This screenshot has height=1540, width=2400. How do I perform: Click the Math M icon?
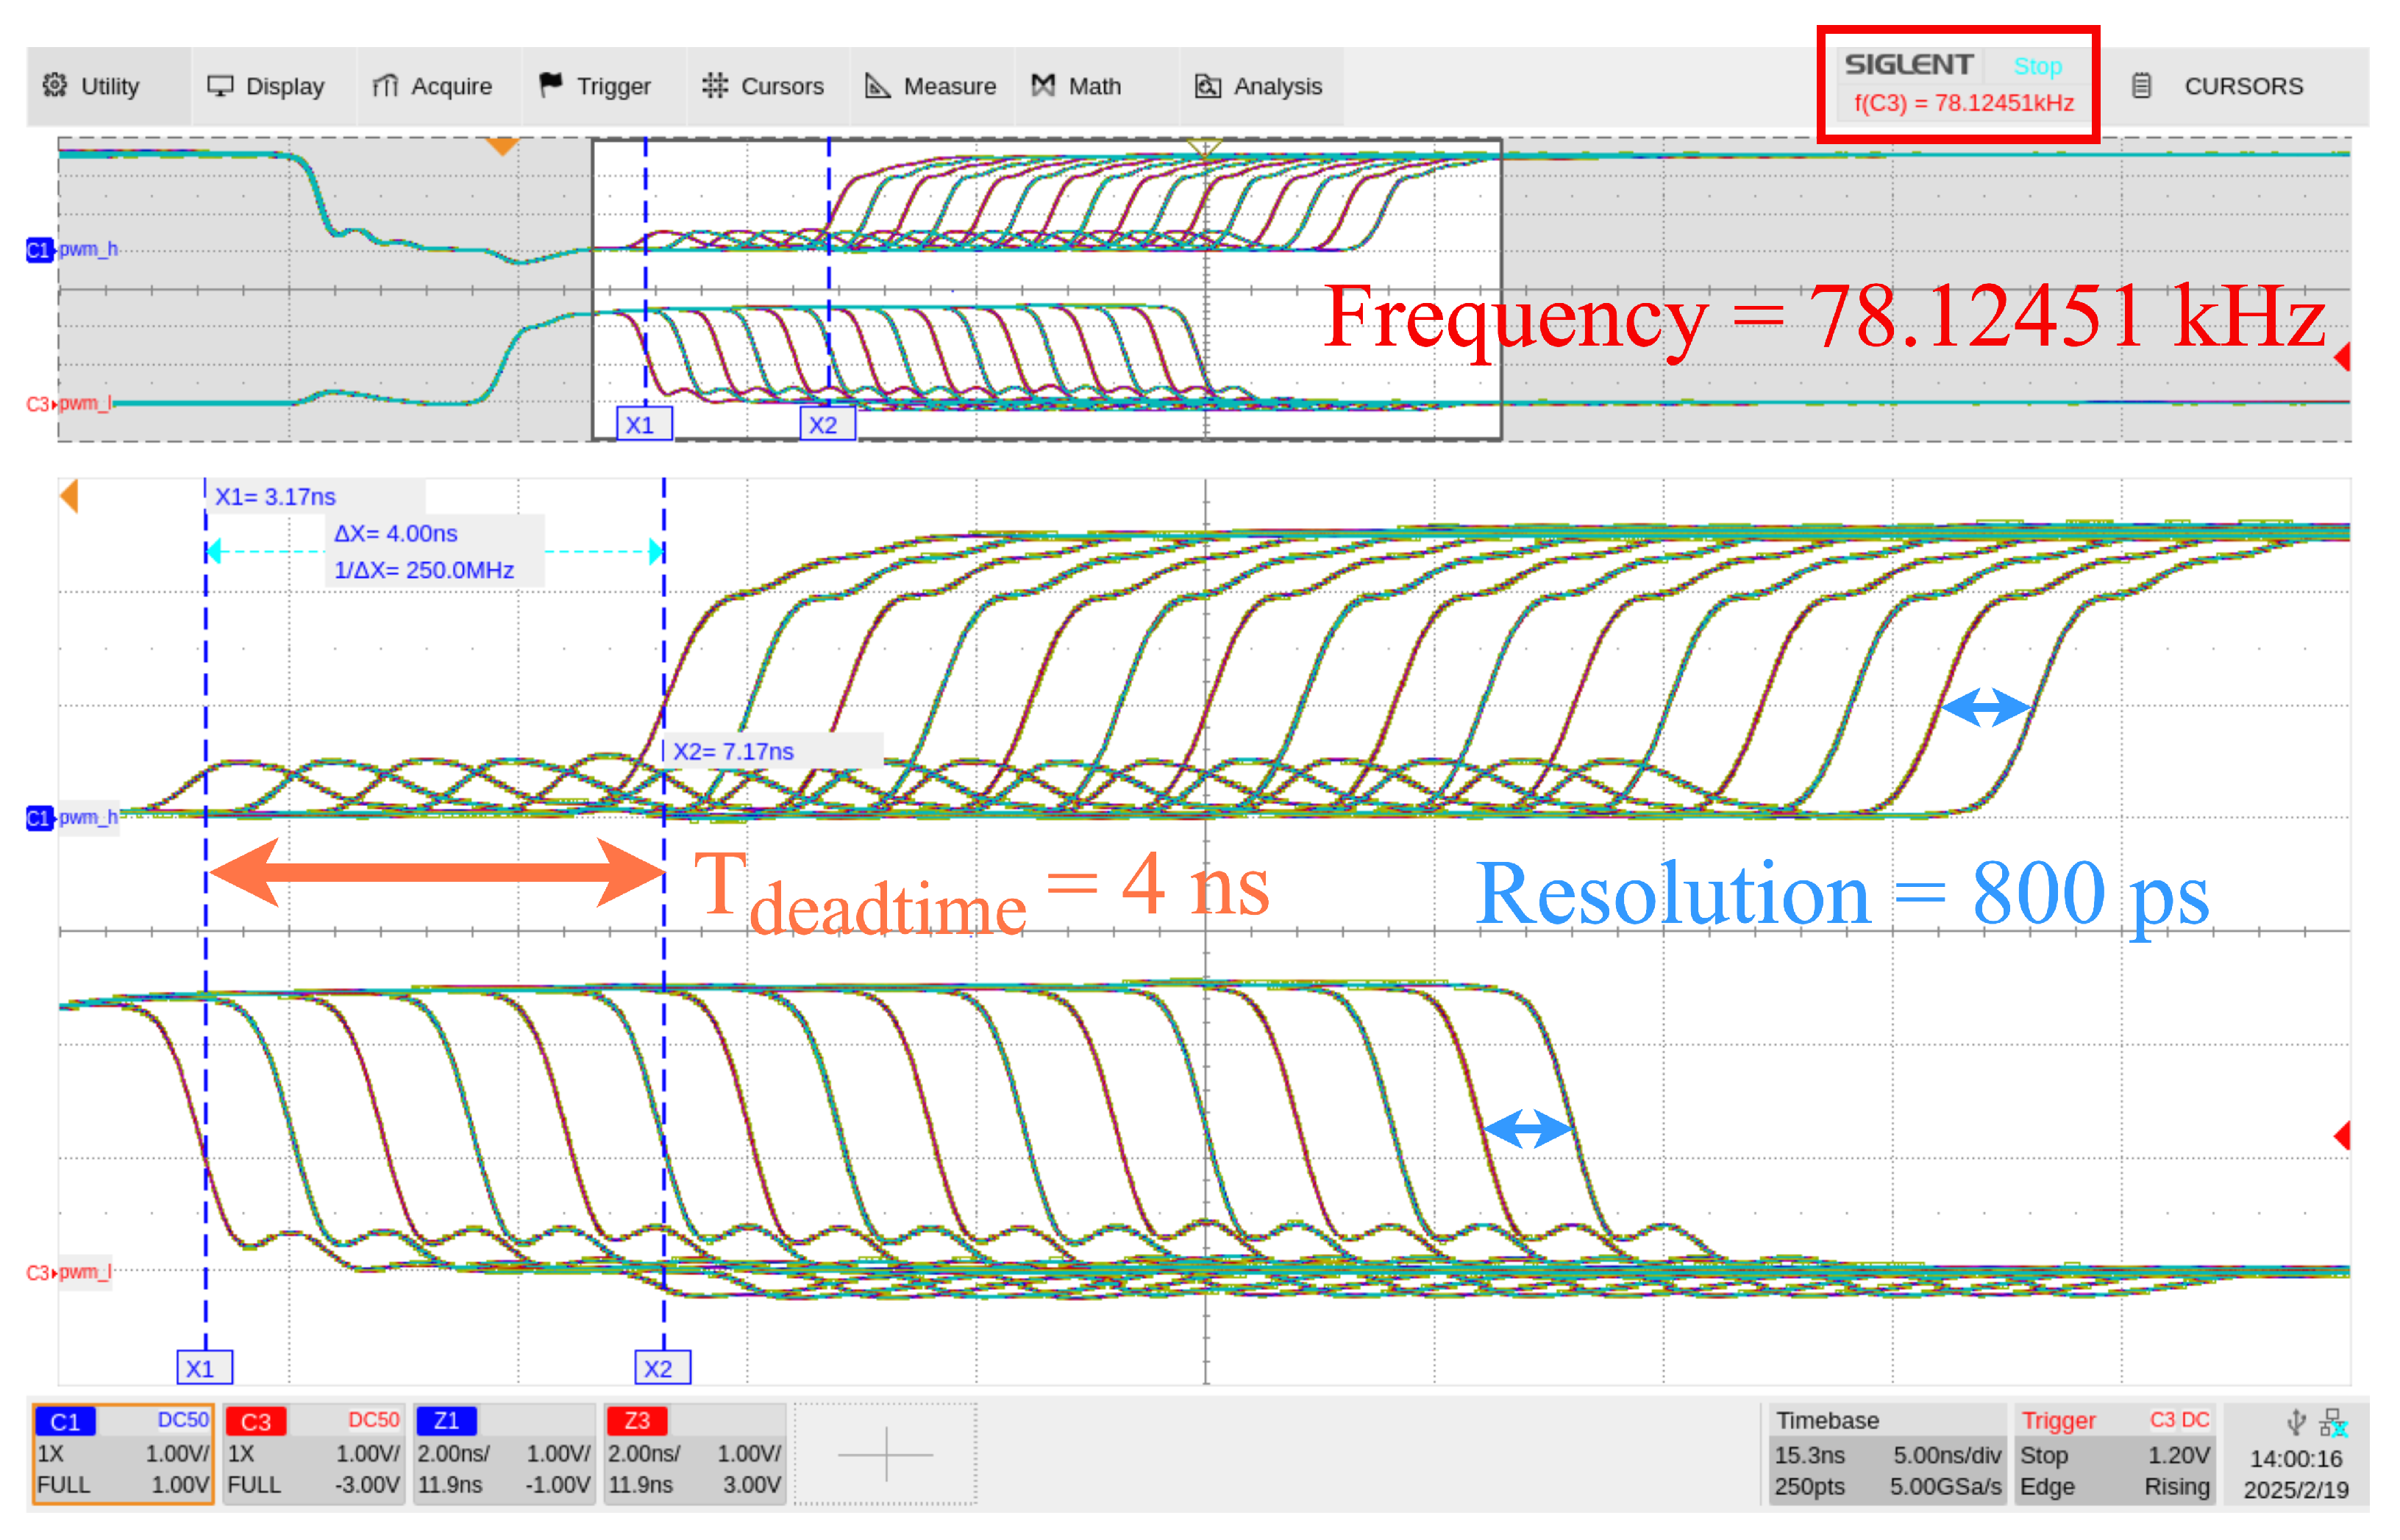click(x=1043, y=86)
